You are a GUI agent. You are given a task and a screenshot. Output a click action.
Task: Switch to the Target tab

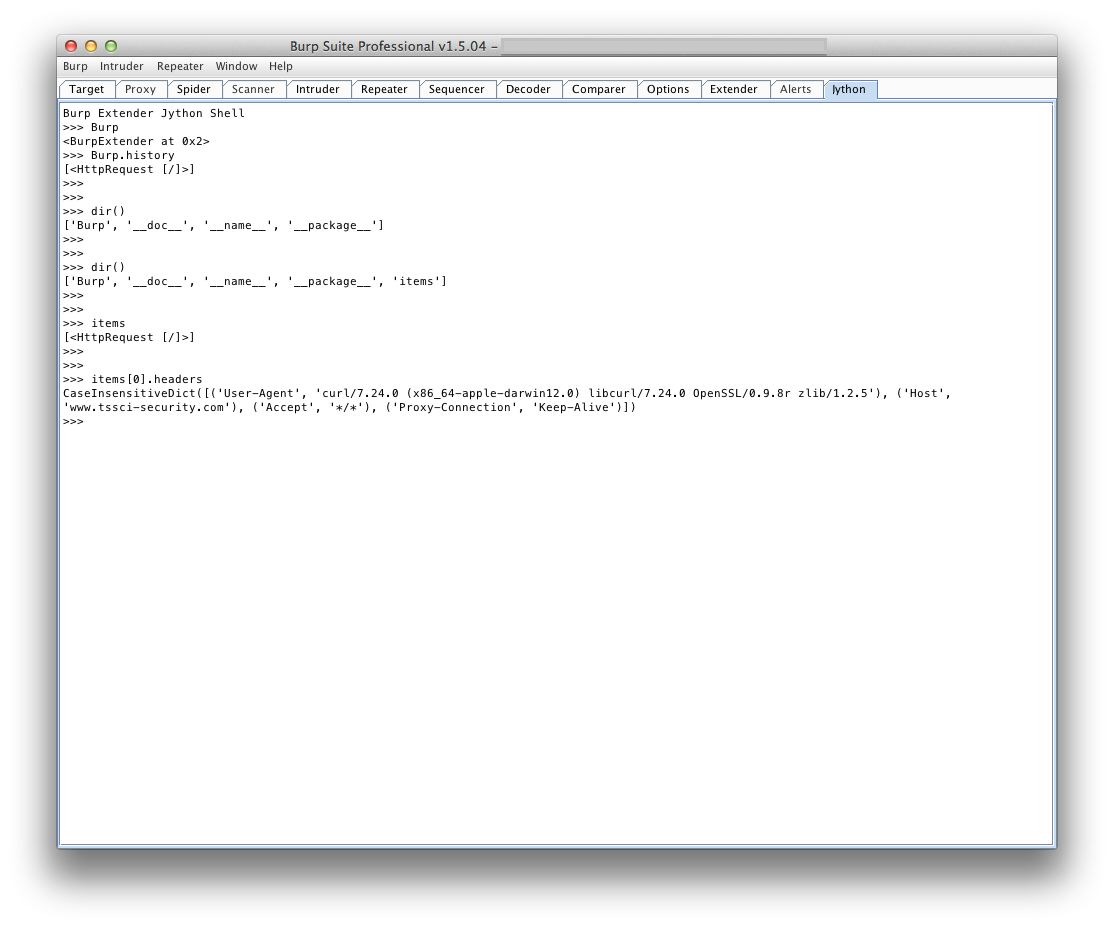pos(87,89)
